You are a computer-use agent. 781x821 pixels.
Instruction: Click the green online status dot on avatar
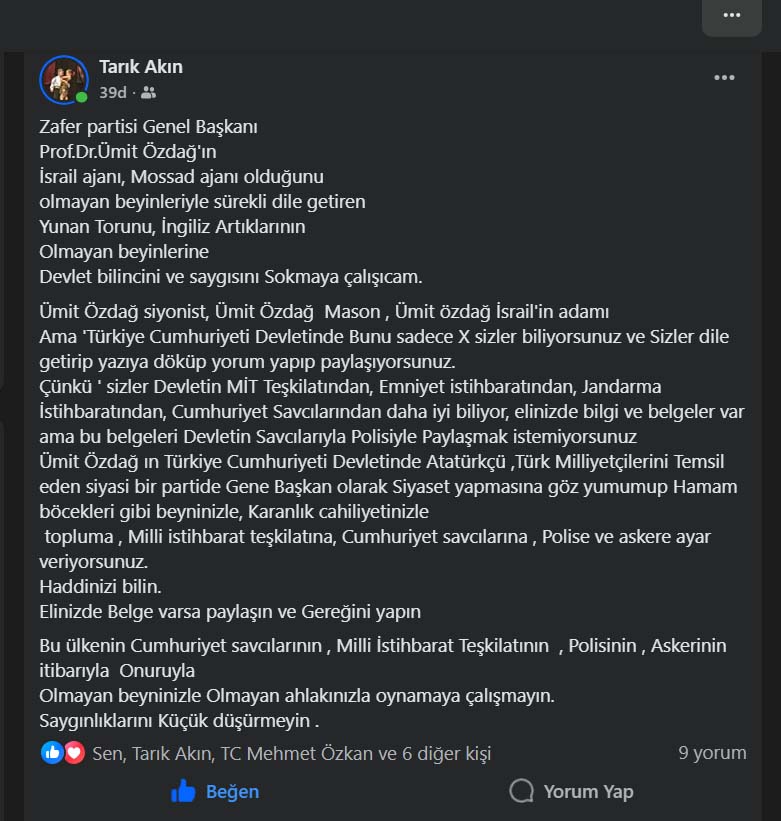pyautogui.click(x=81, y=97)
